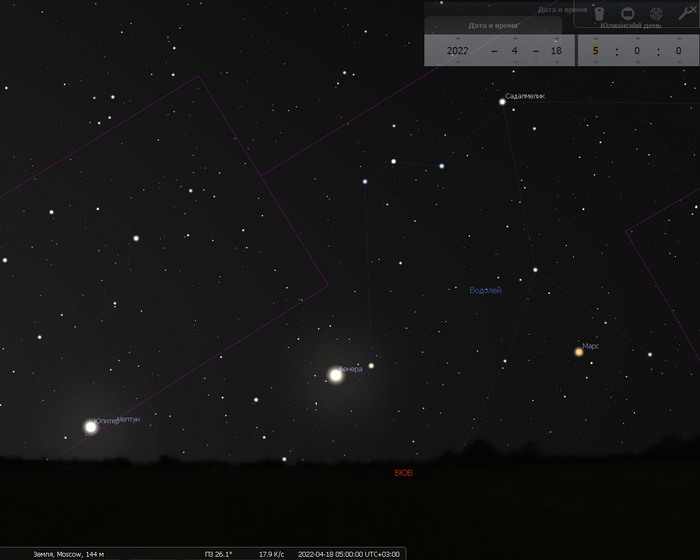
Task: Click the field of view ПЗ 26.1° readout
Action: click(x=218, y=554)
